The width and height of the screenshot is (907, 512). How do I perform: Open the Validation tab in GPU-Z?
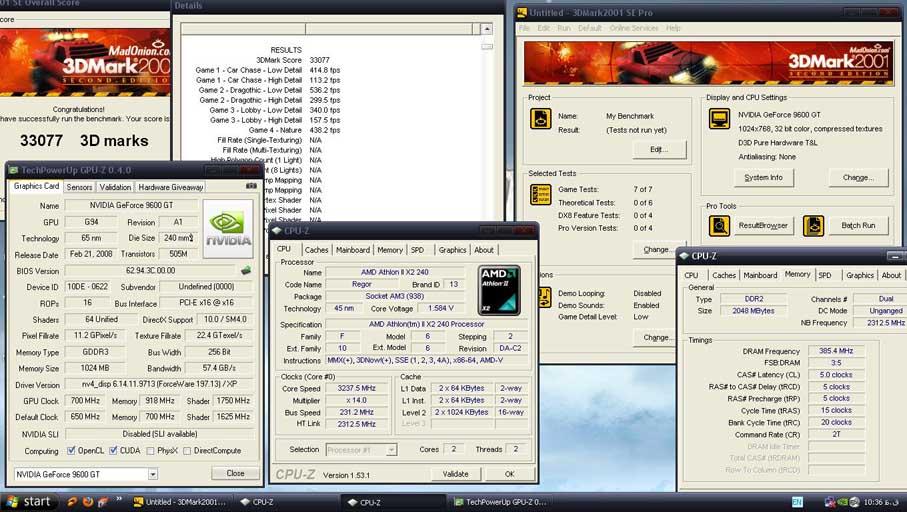(x=115, y=187)
